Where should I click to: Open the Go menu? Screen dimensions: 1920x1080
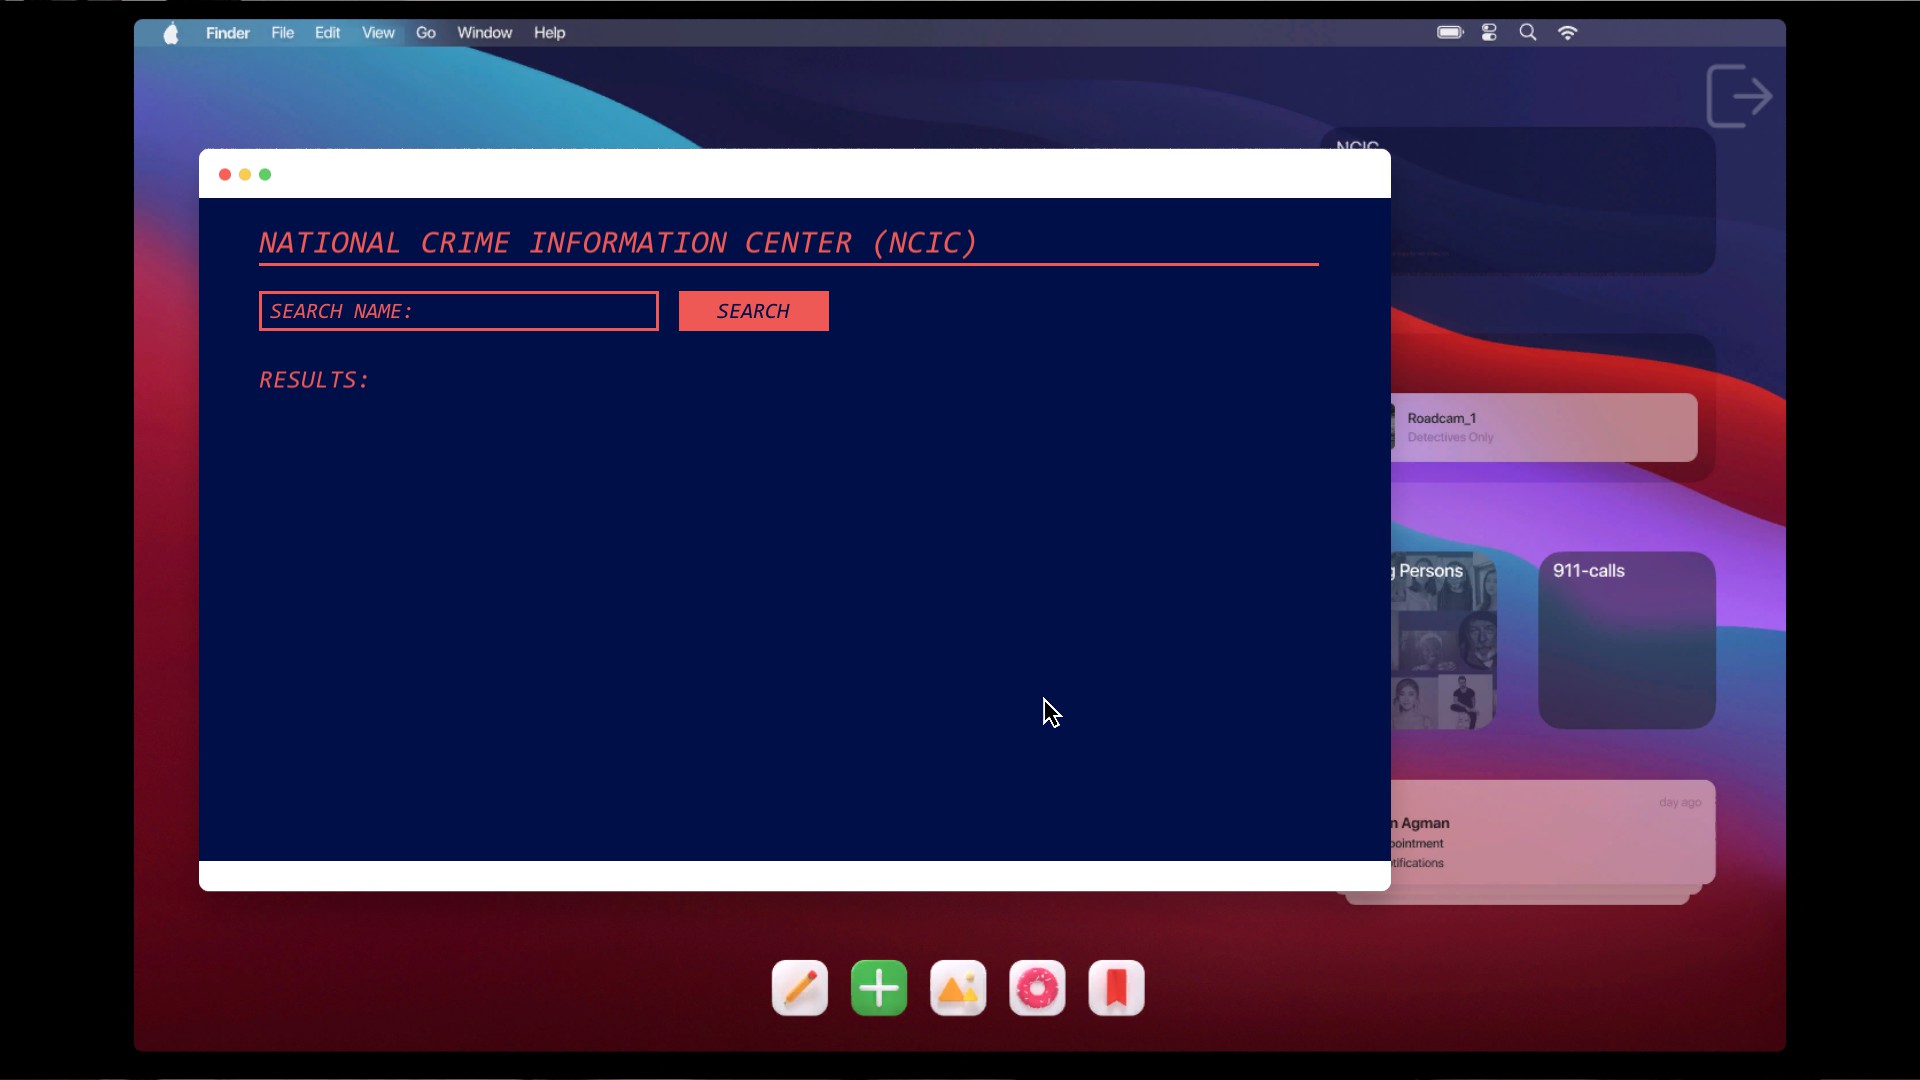tap(425, 33)
